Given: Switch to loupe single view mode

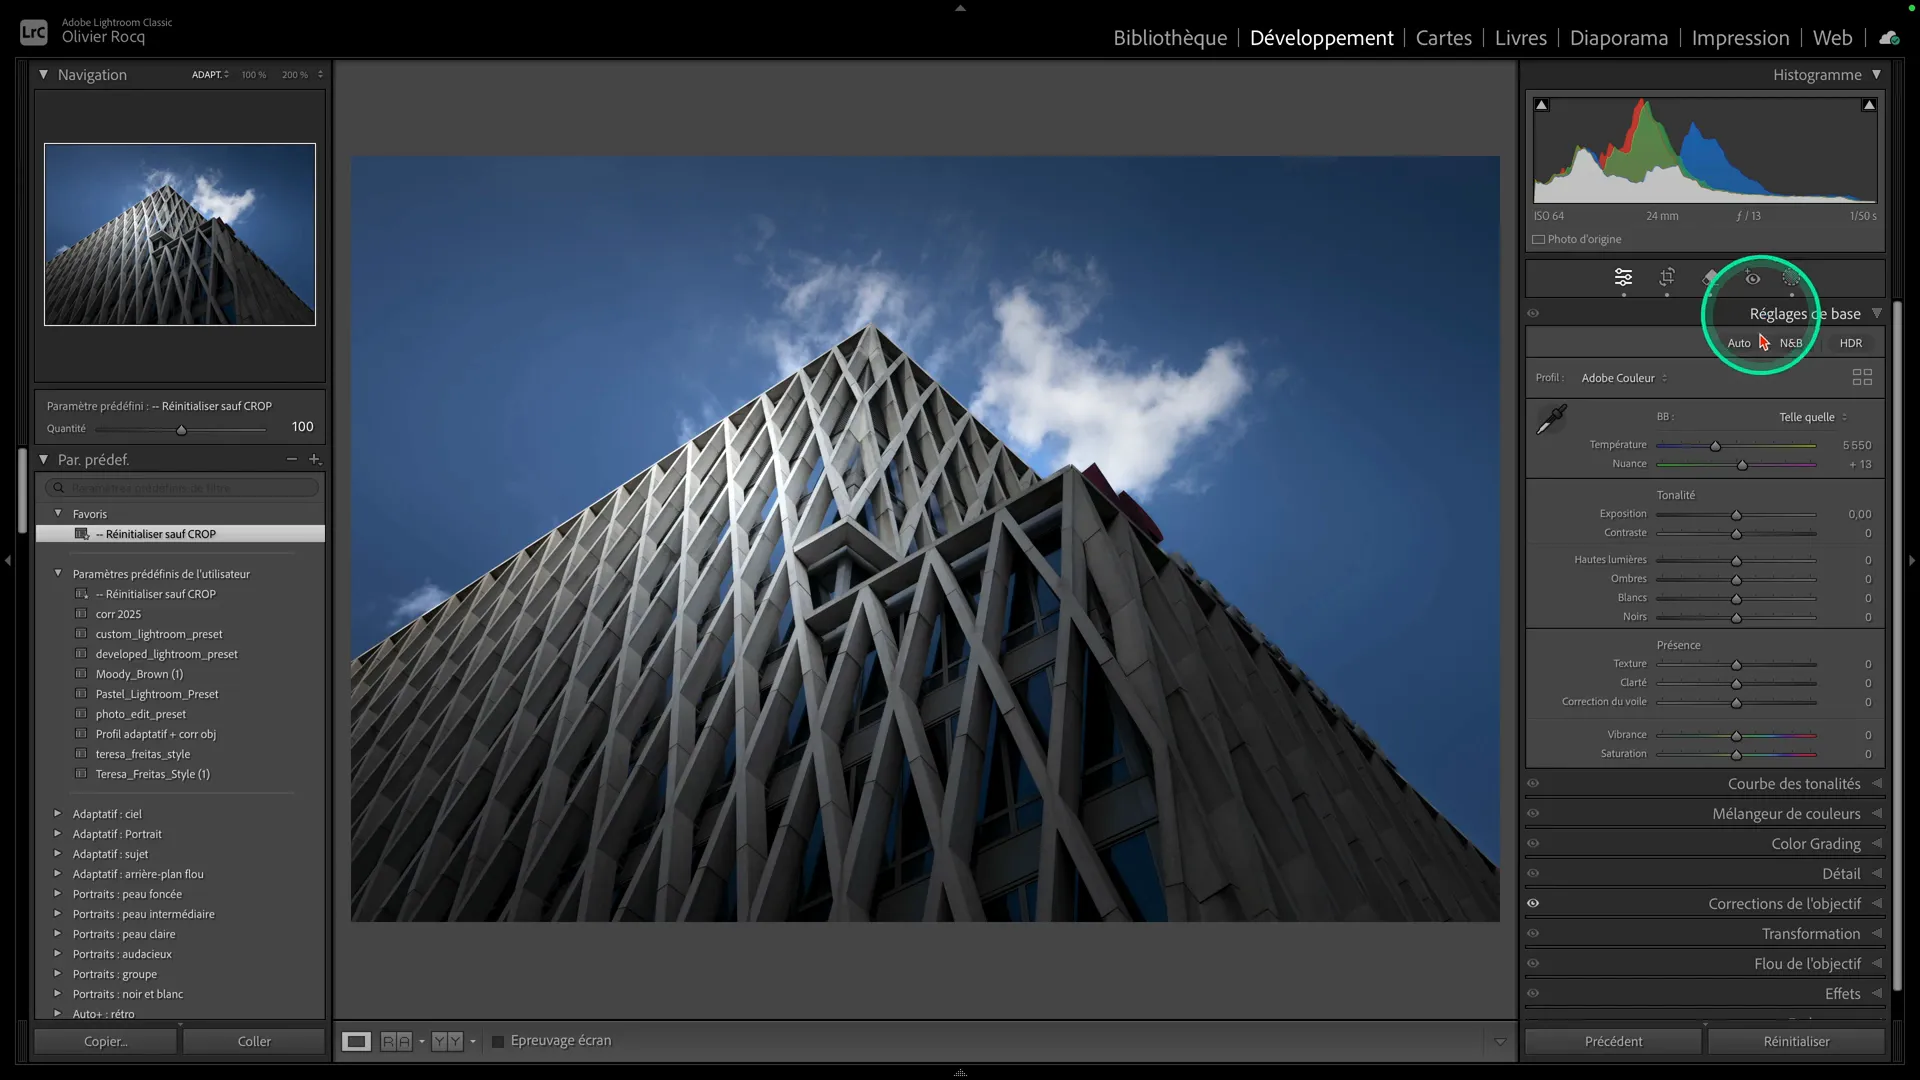Looking at the screenshot, I should 356,1041.
